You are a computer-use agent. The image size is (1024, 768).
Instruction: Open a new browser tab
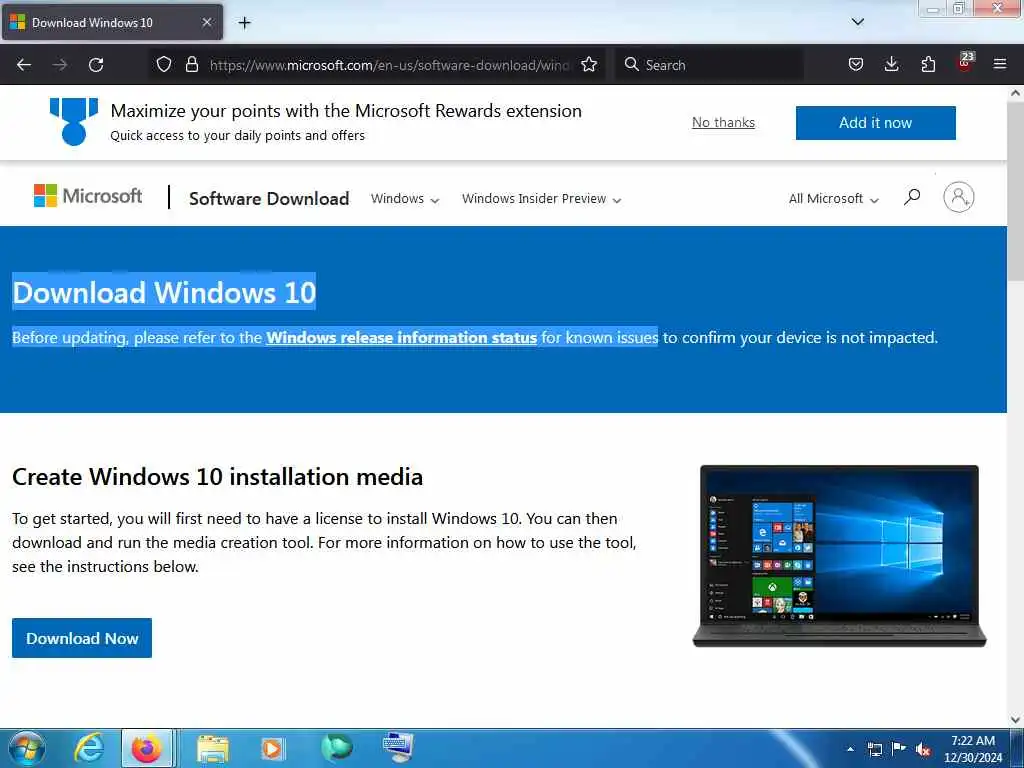coord(244,23)
